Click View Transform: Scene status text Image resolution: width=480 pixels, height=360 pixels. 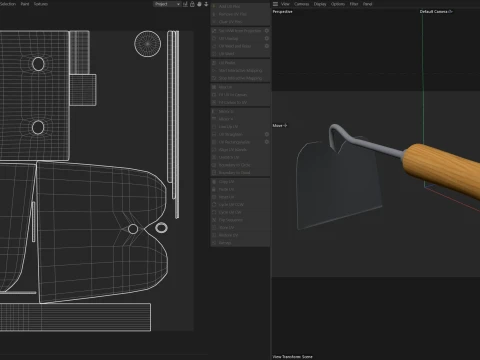tap(293, 357)
